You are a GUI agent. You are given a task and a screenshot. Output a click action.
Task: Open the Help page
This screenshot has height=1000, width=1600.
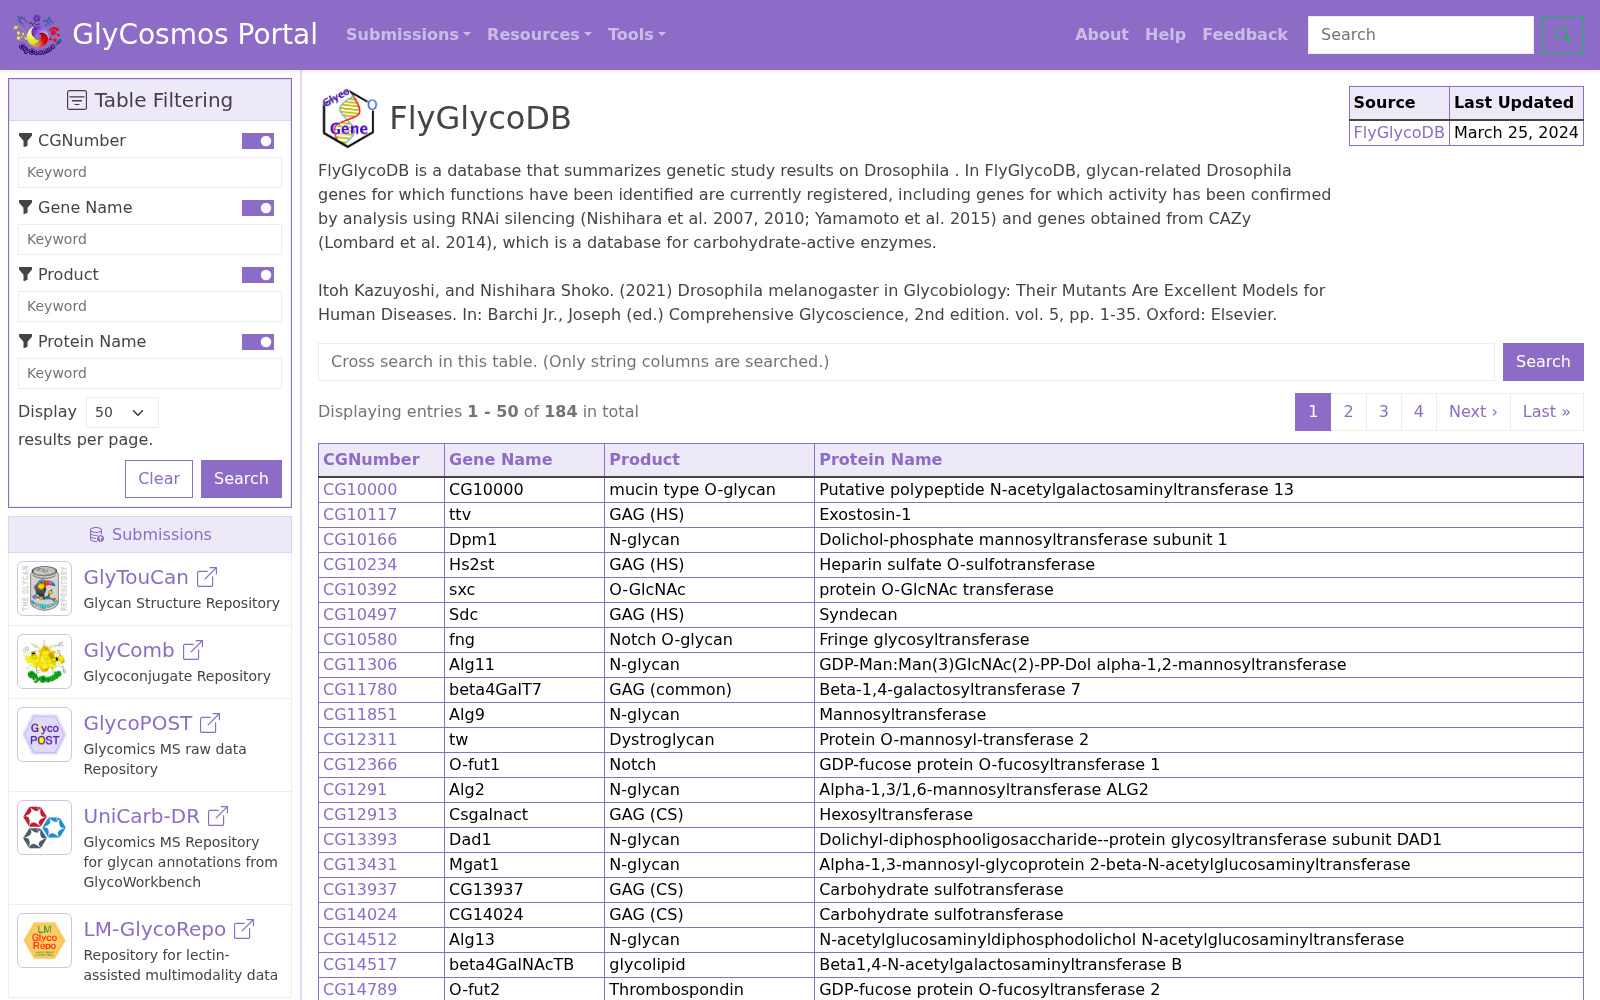[1165, 34]
